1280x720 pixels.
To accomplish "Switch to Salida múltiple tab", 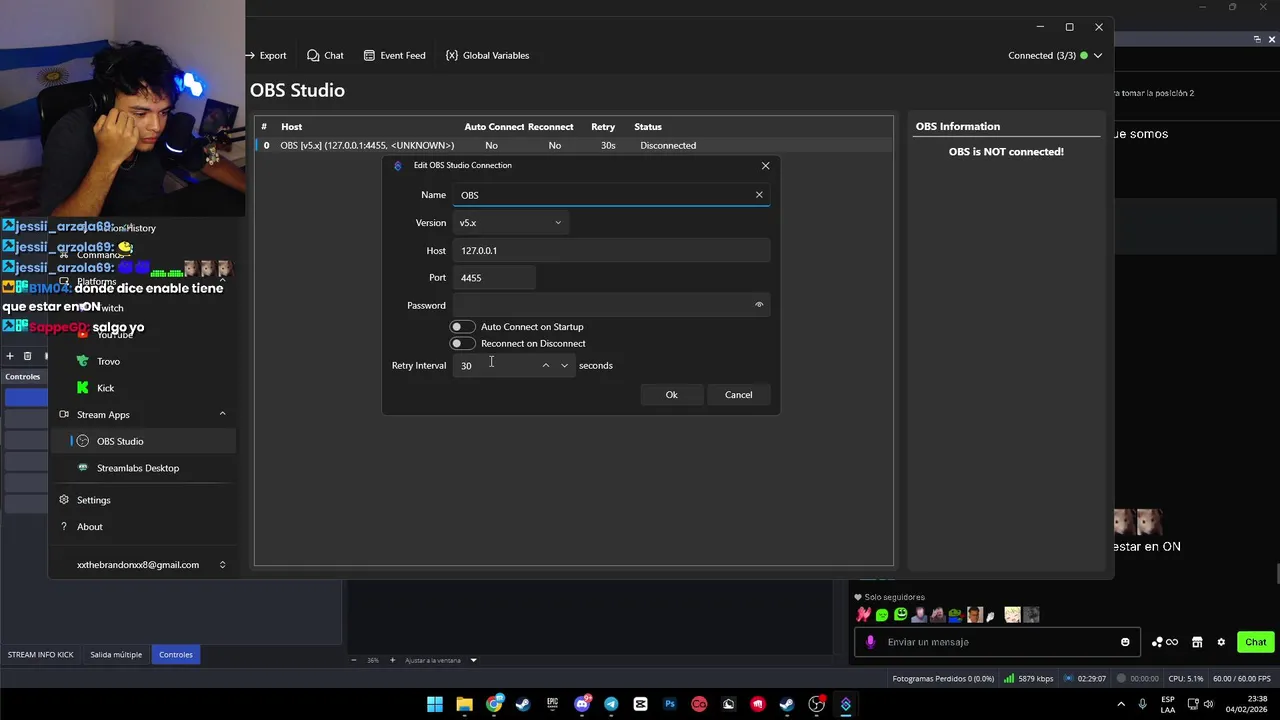I will 116,655.
